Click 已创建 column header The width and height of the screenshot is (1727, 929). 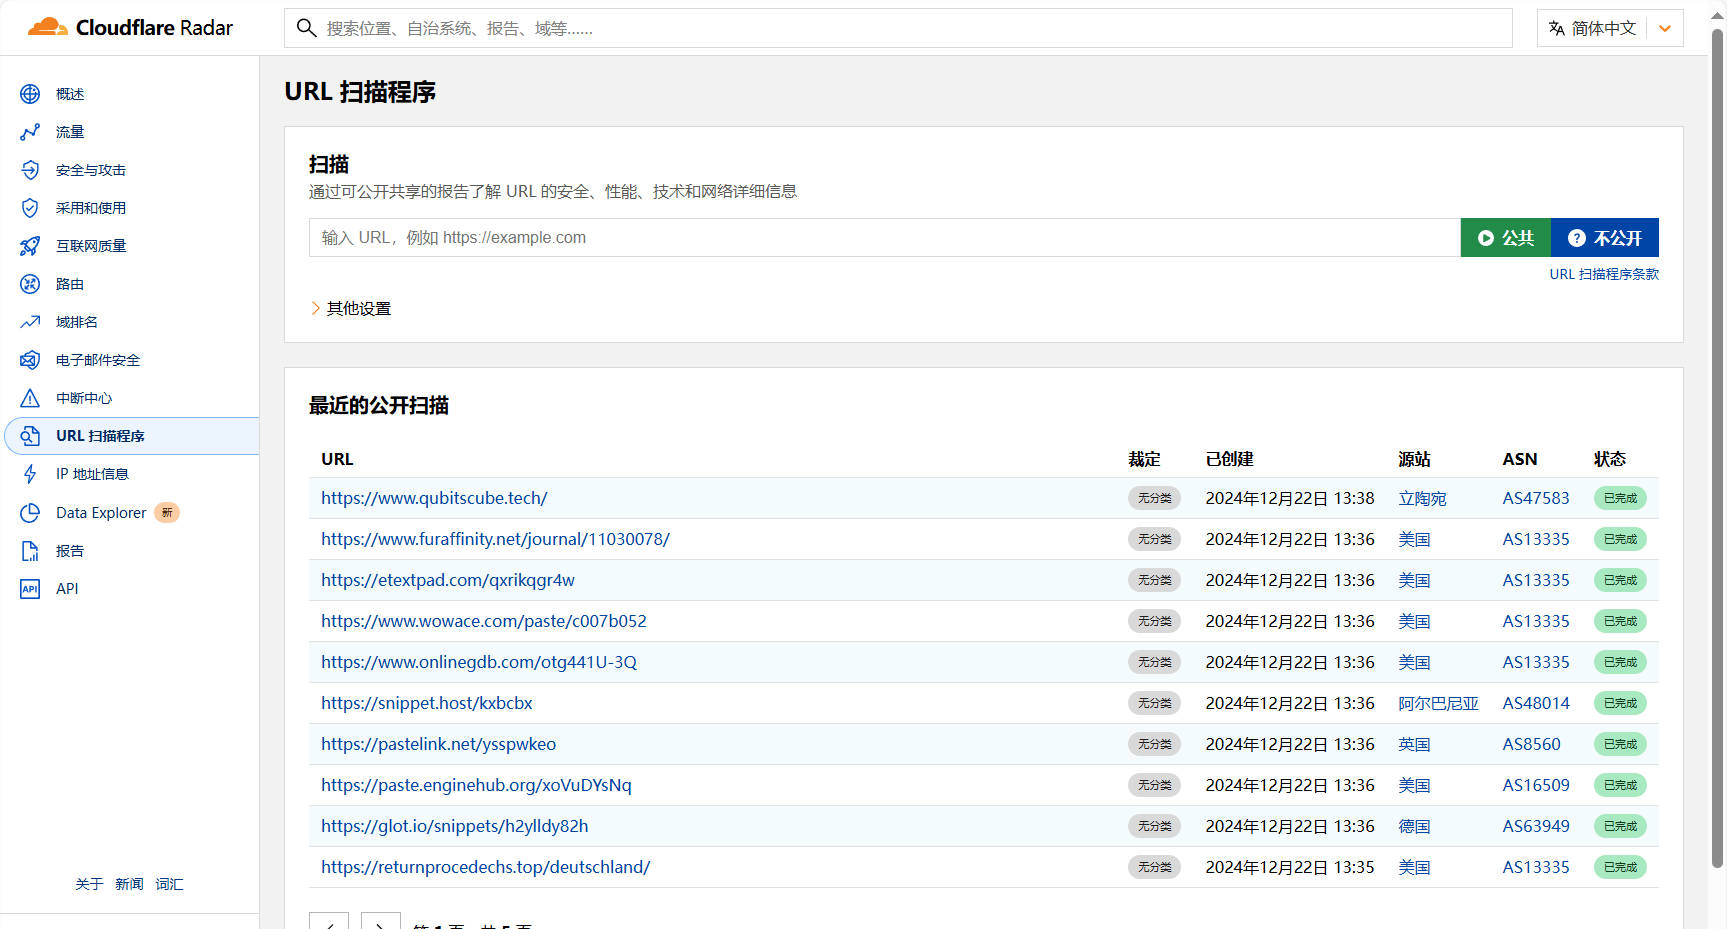1229,459
